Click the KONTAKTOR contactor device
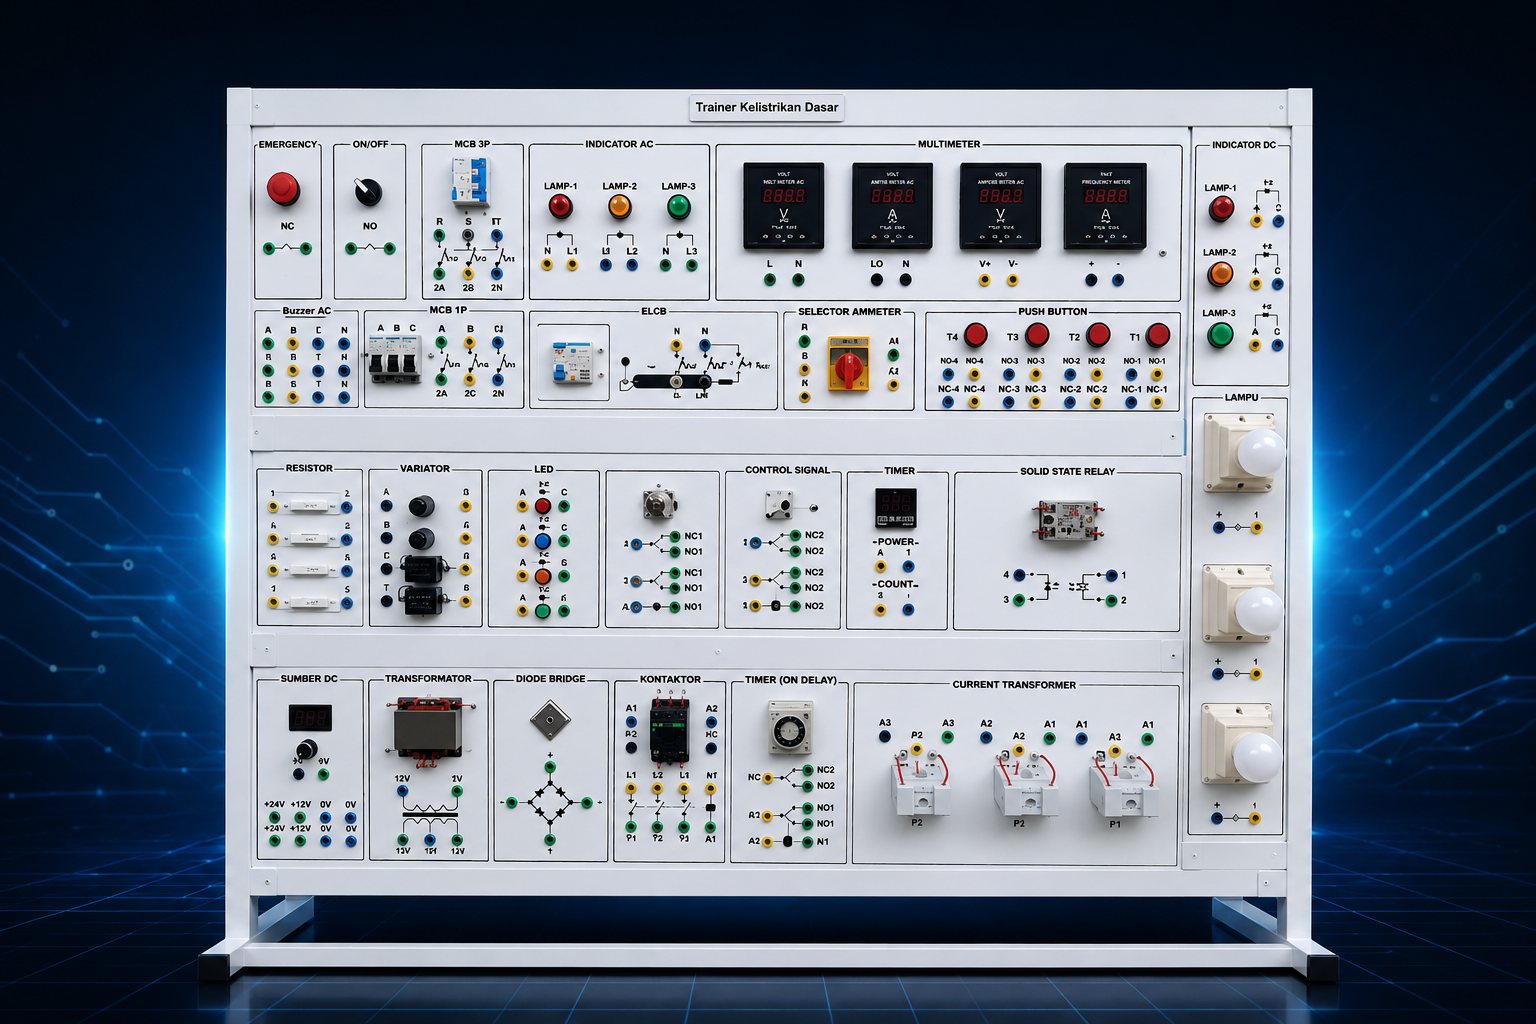Viewport: 1536px width, 1024px height. coord(670,730)
